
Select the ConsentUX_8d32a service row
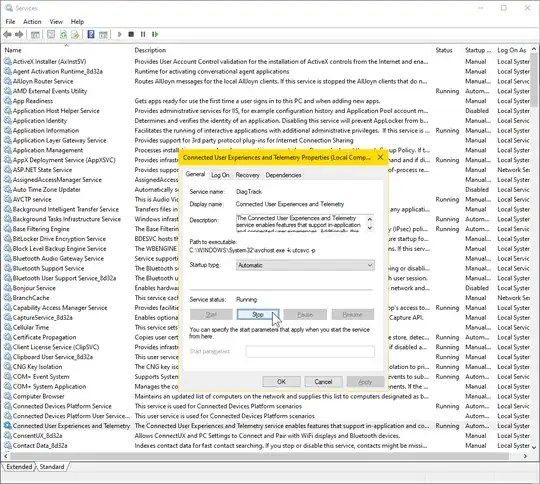tap(267, 436)
